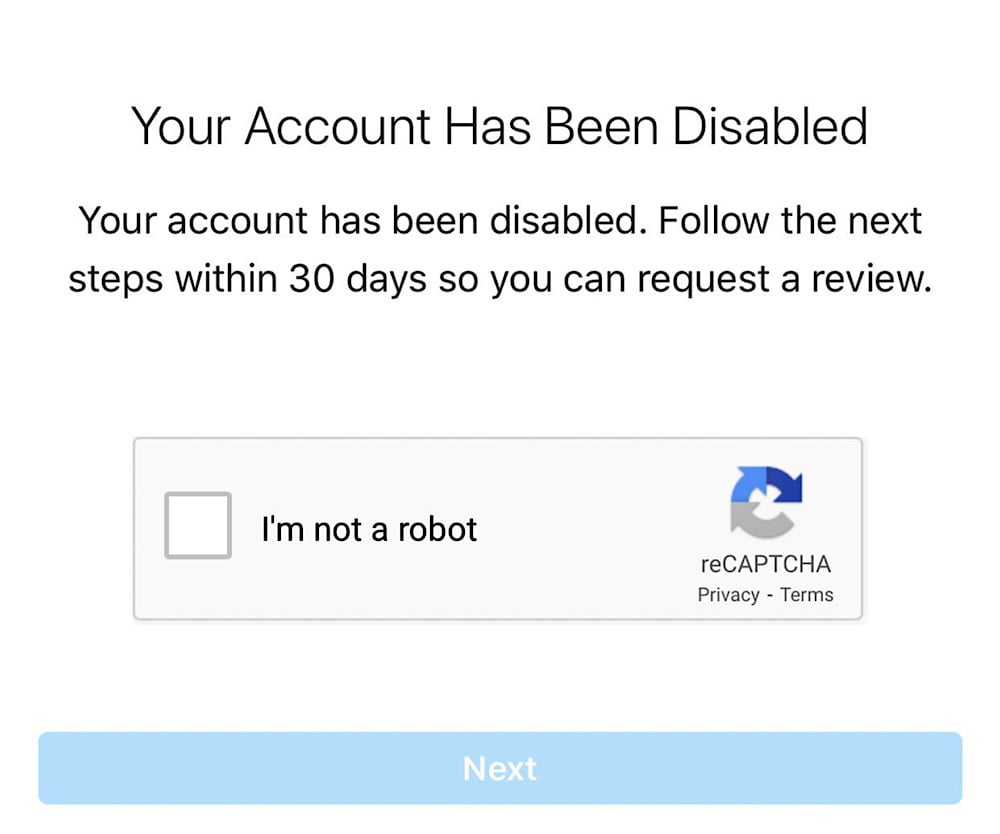The height and width of the screenshot is (834, 1000).
Task: Select the blue and gray circular arrows icon
Action: pos(766,503)
